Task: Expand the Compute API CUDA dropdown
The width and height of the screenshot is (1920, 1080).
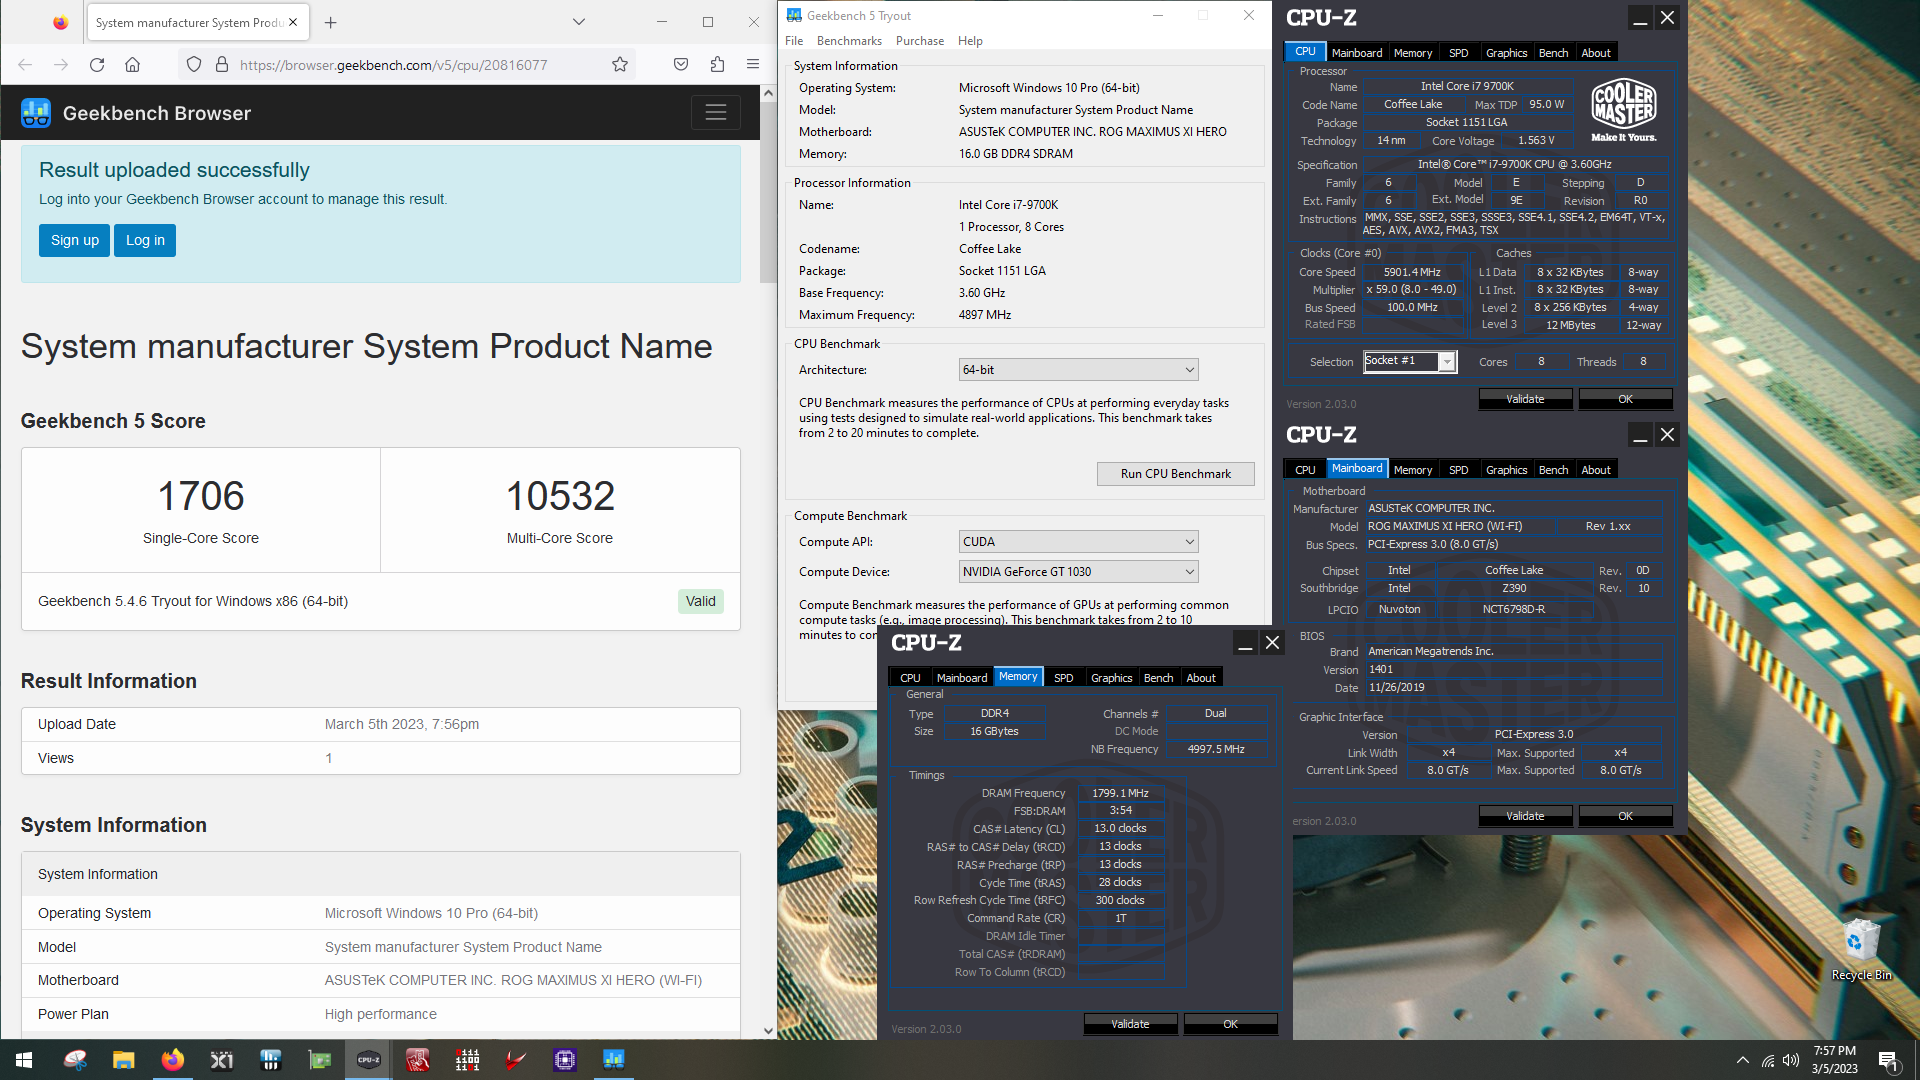Action: coord(1078,542)
